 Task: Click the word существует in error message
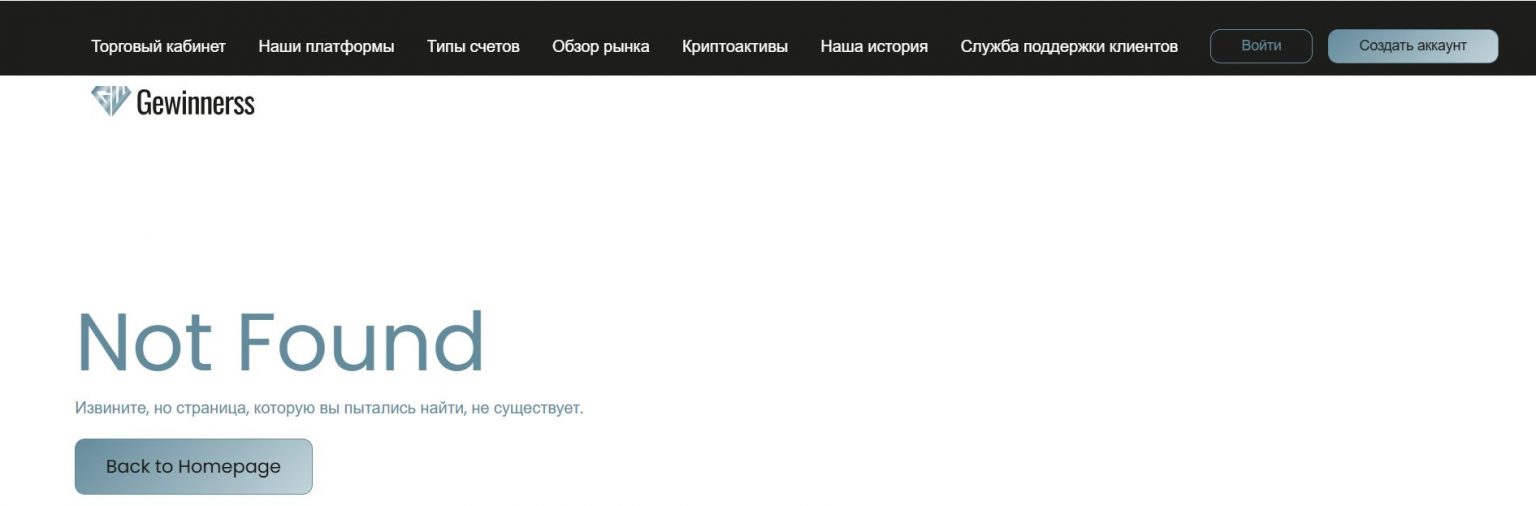pos(542,408)
